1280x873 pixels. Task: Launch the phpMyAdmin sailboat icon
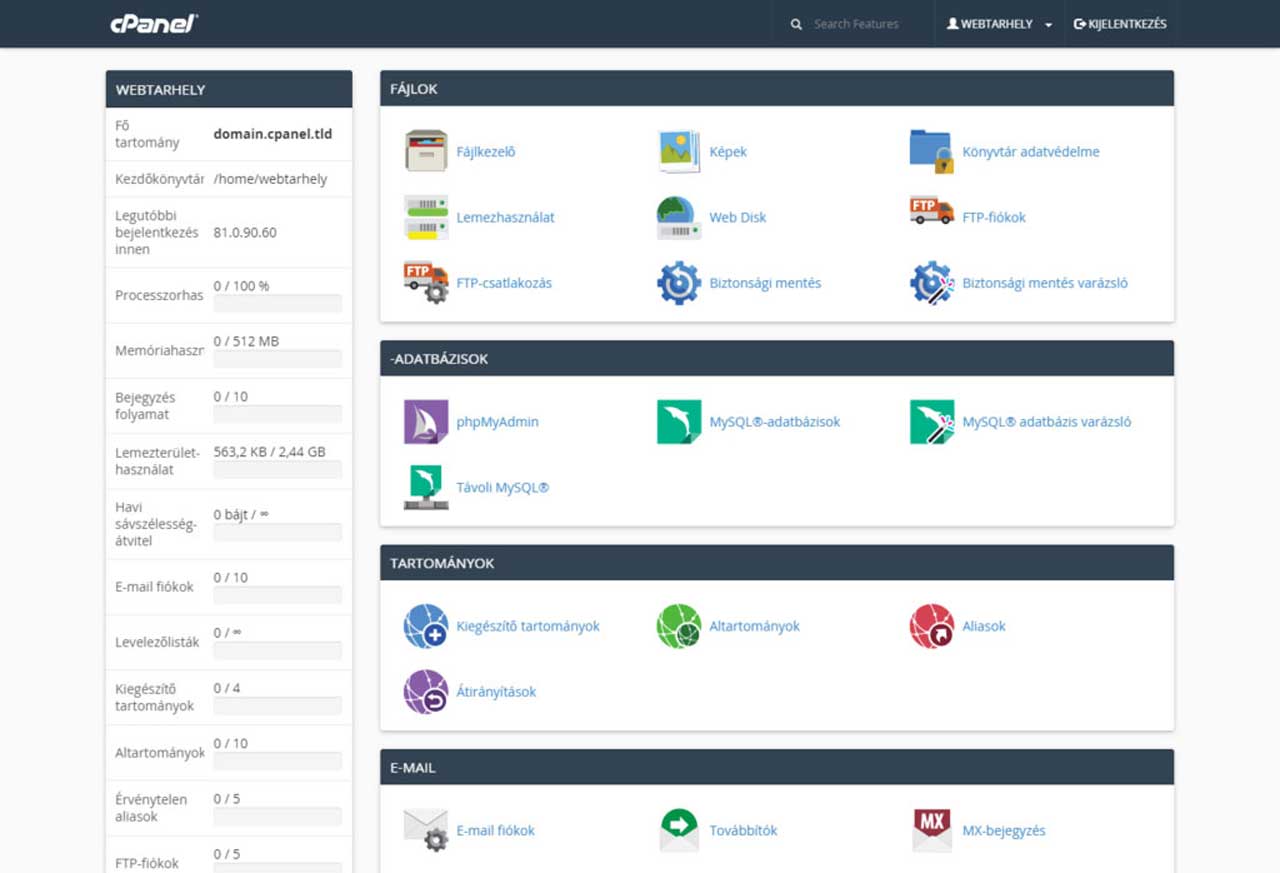coord(426,422)
